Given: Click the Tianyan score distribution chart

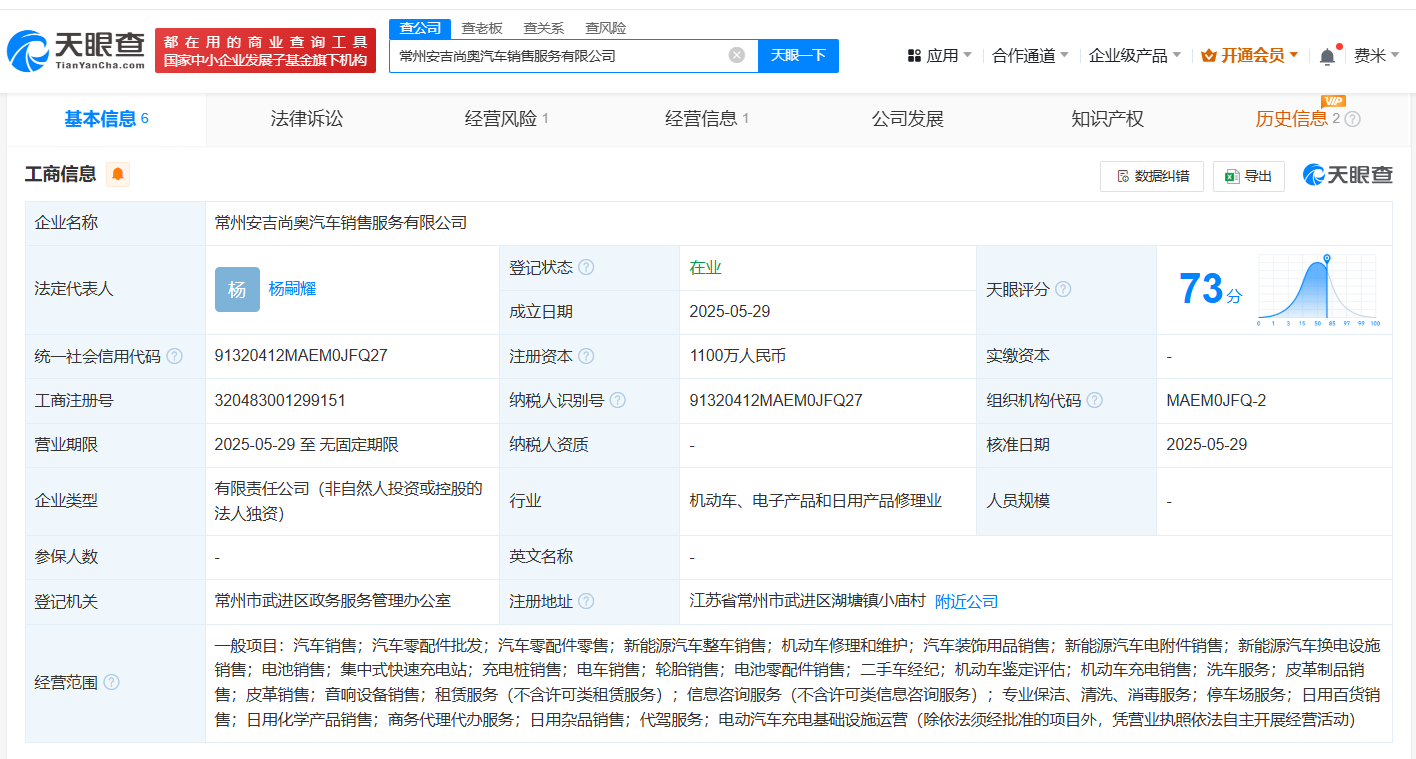Looking at the screenshot, I should (x=1317, y=290).
